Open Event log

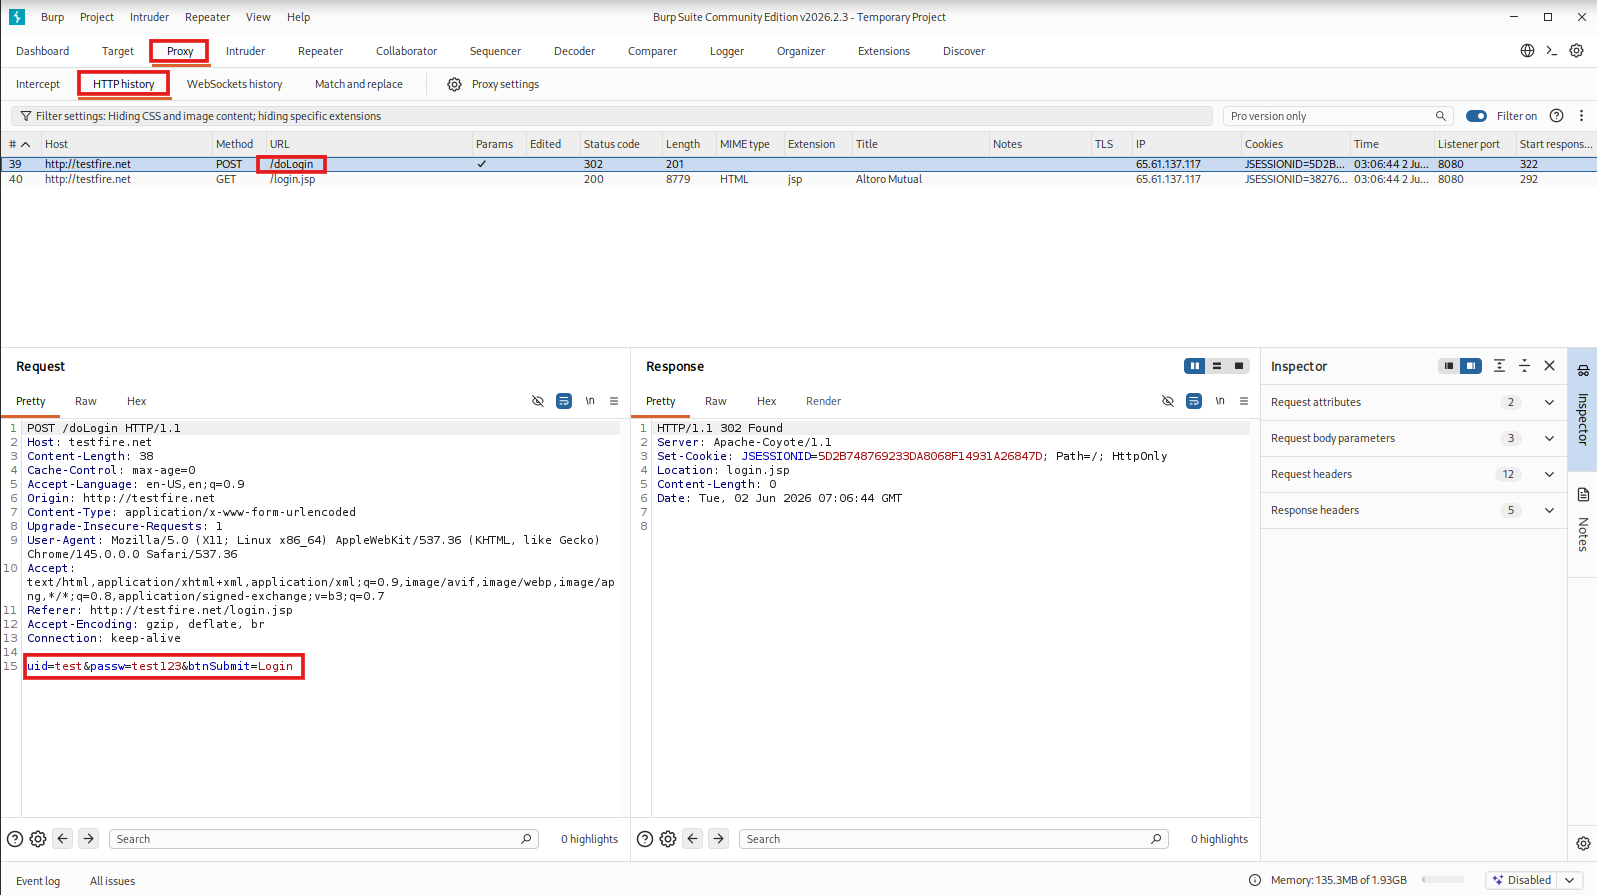pos(38,881)
